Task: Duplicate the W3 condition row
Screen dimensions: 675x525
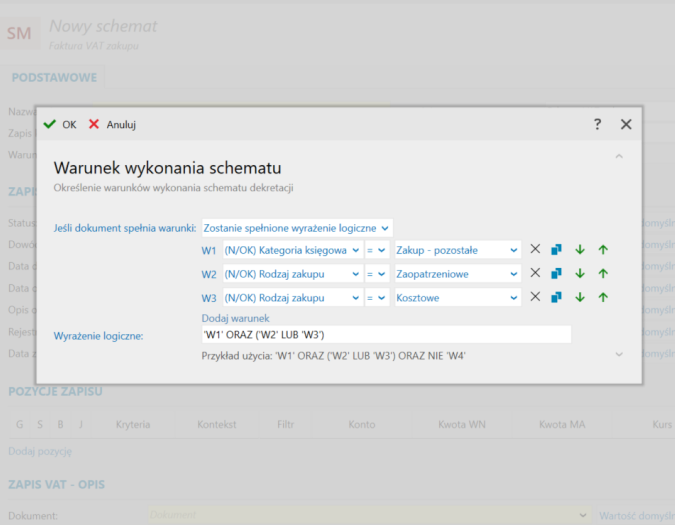Action: click(557, 297)
